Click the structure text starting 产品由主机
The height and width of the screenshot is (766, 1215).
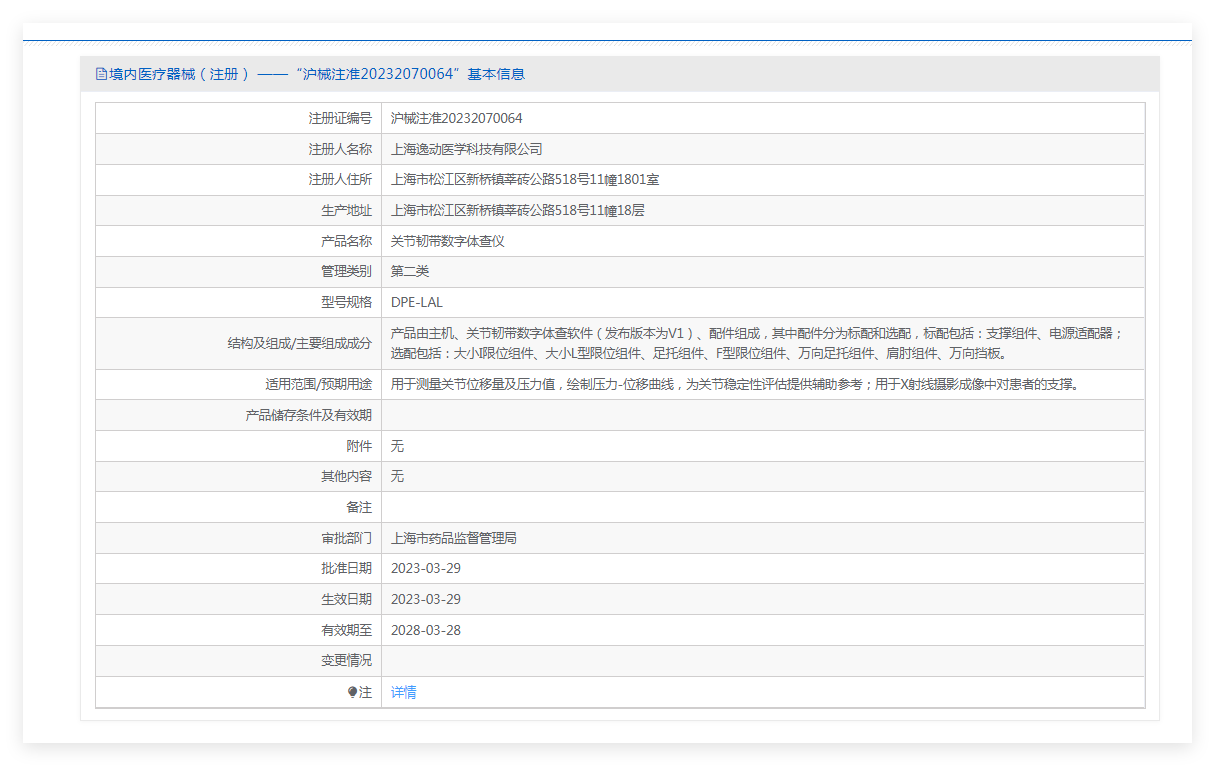click(757, 343)
